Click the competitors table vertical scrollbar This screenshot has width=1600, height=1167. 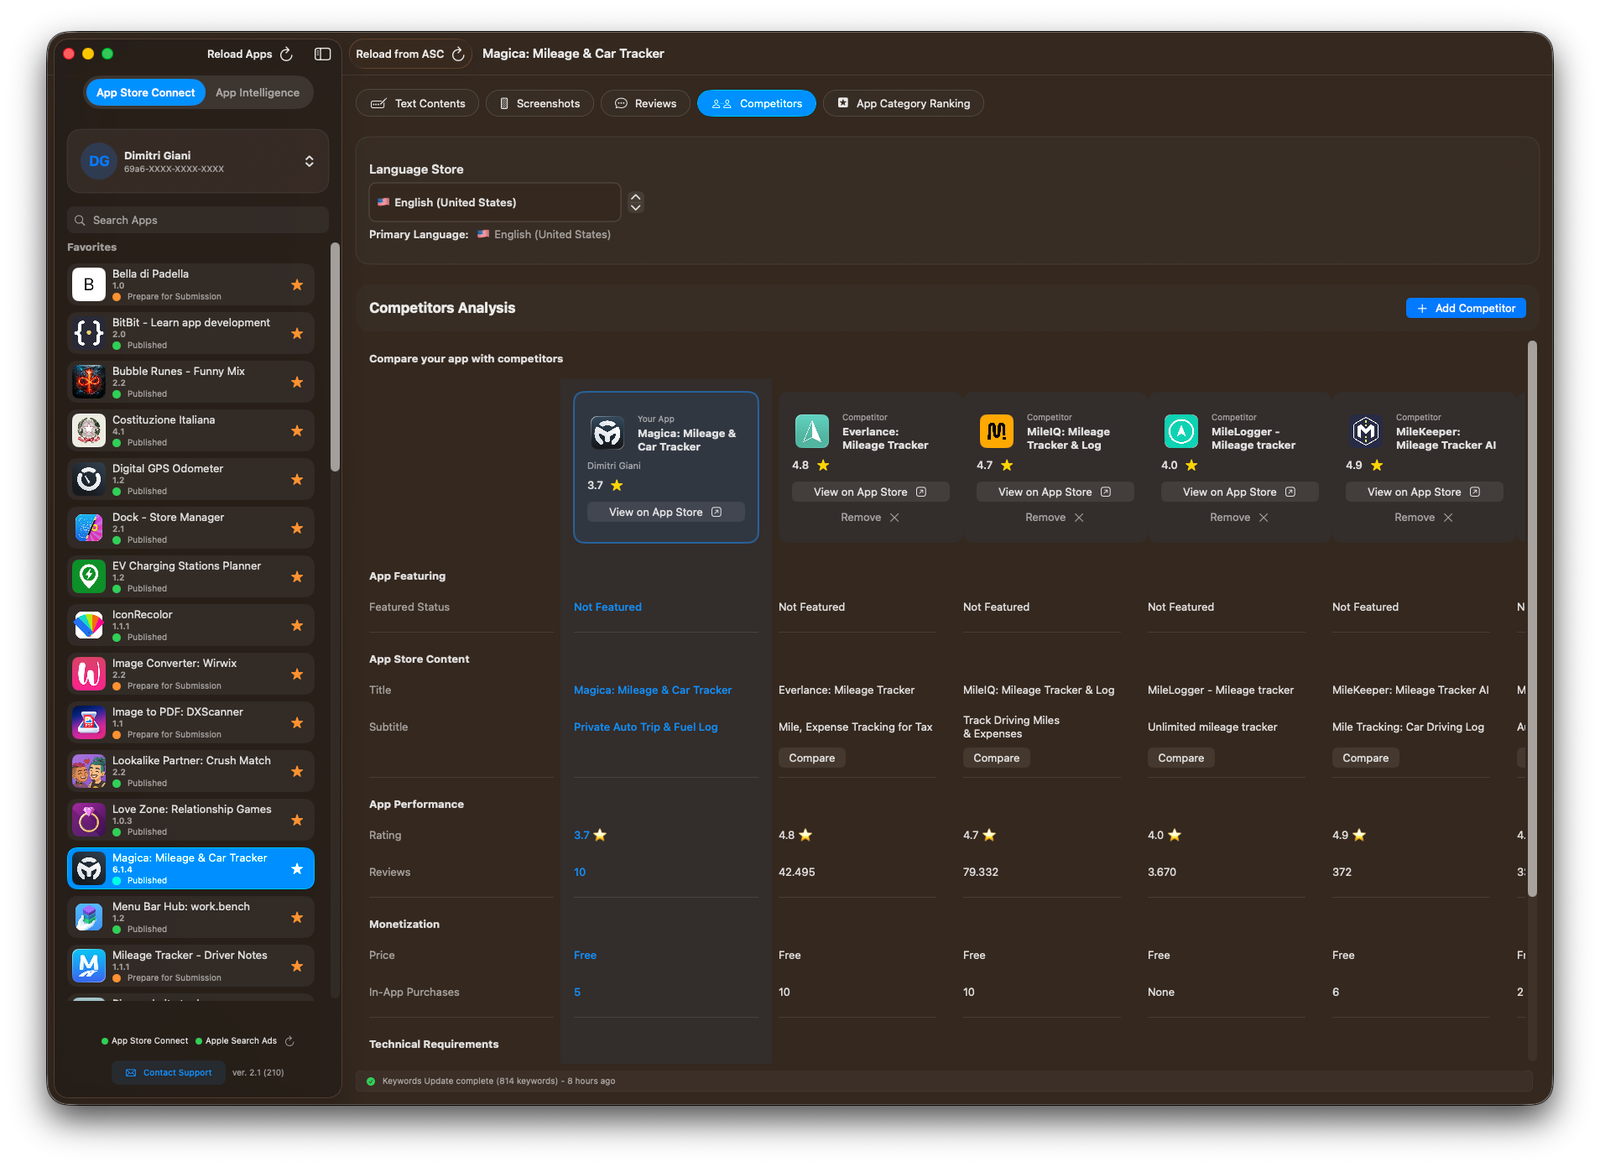coord(1532,620)
